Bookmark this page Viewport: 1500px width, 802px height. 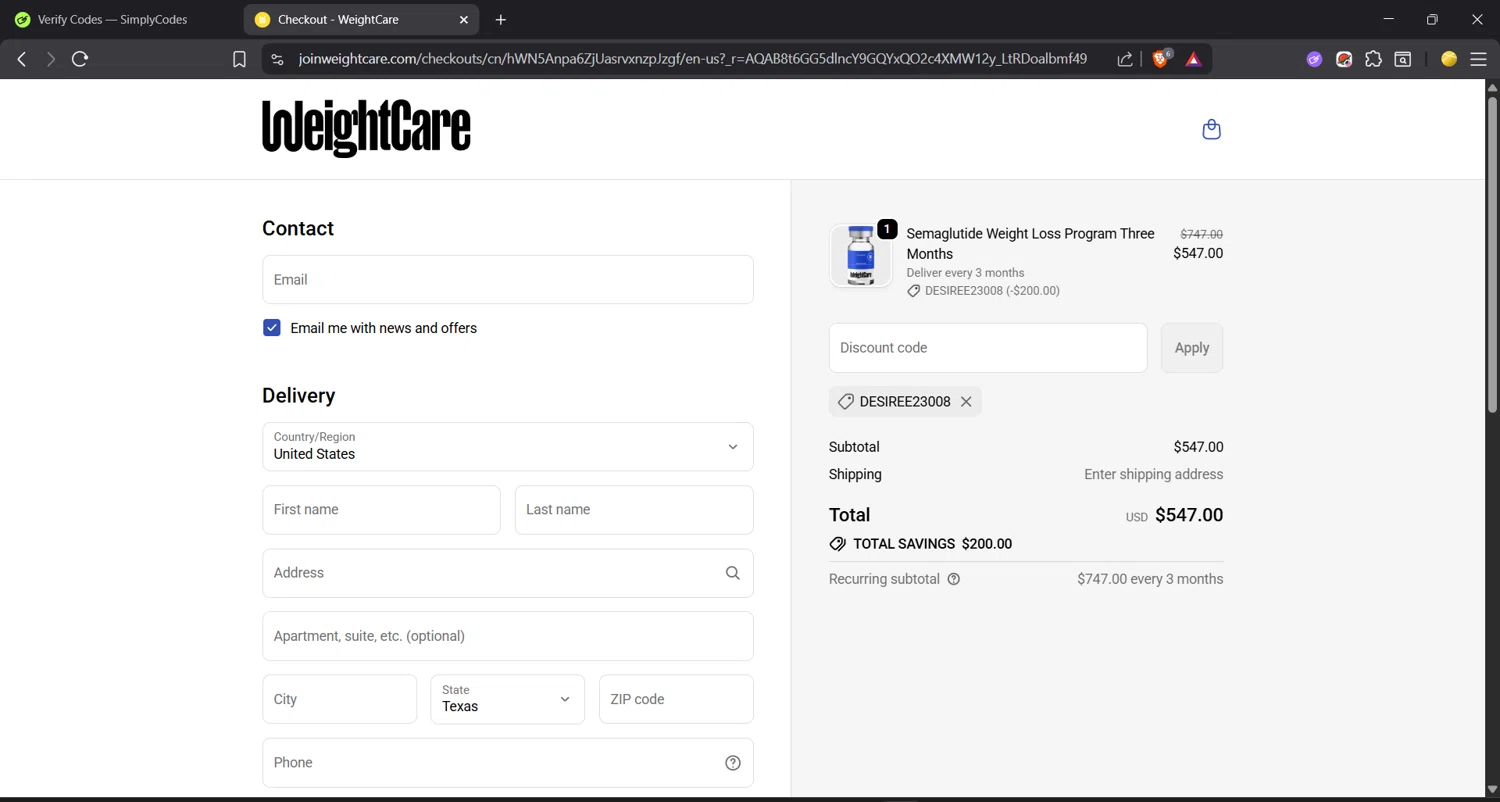point(239,59)
